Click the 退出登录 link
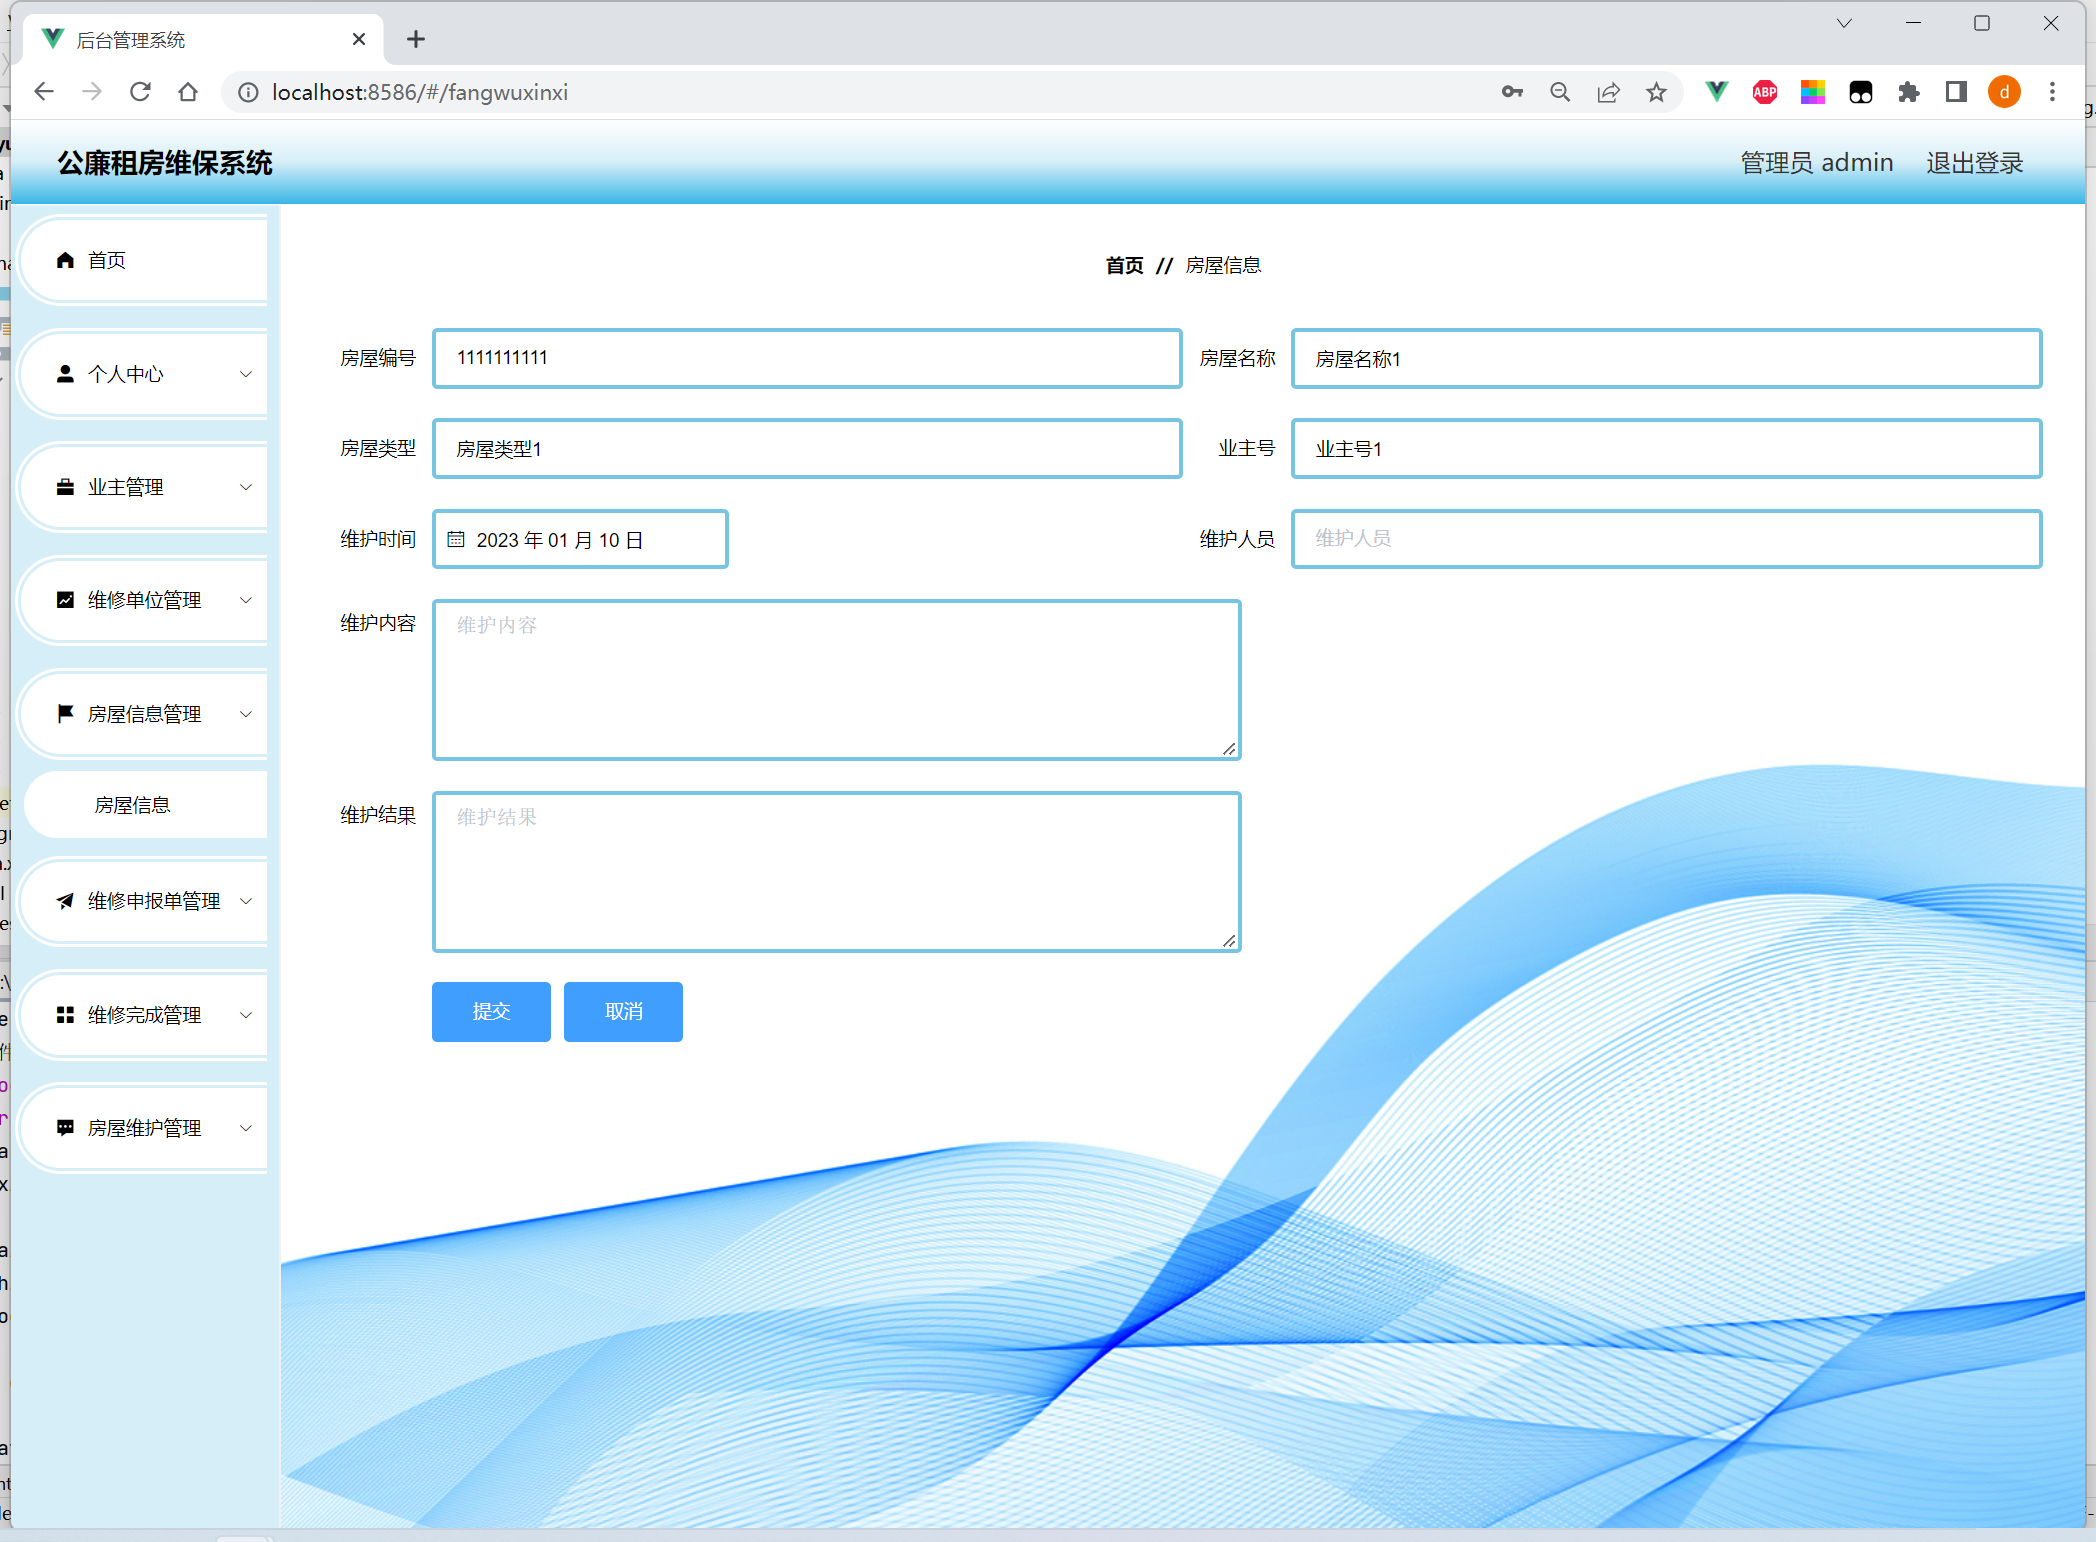The image size is (2096, 1542). click(1974, 163)
